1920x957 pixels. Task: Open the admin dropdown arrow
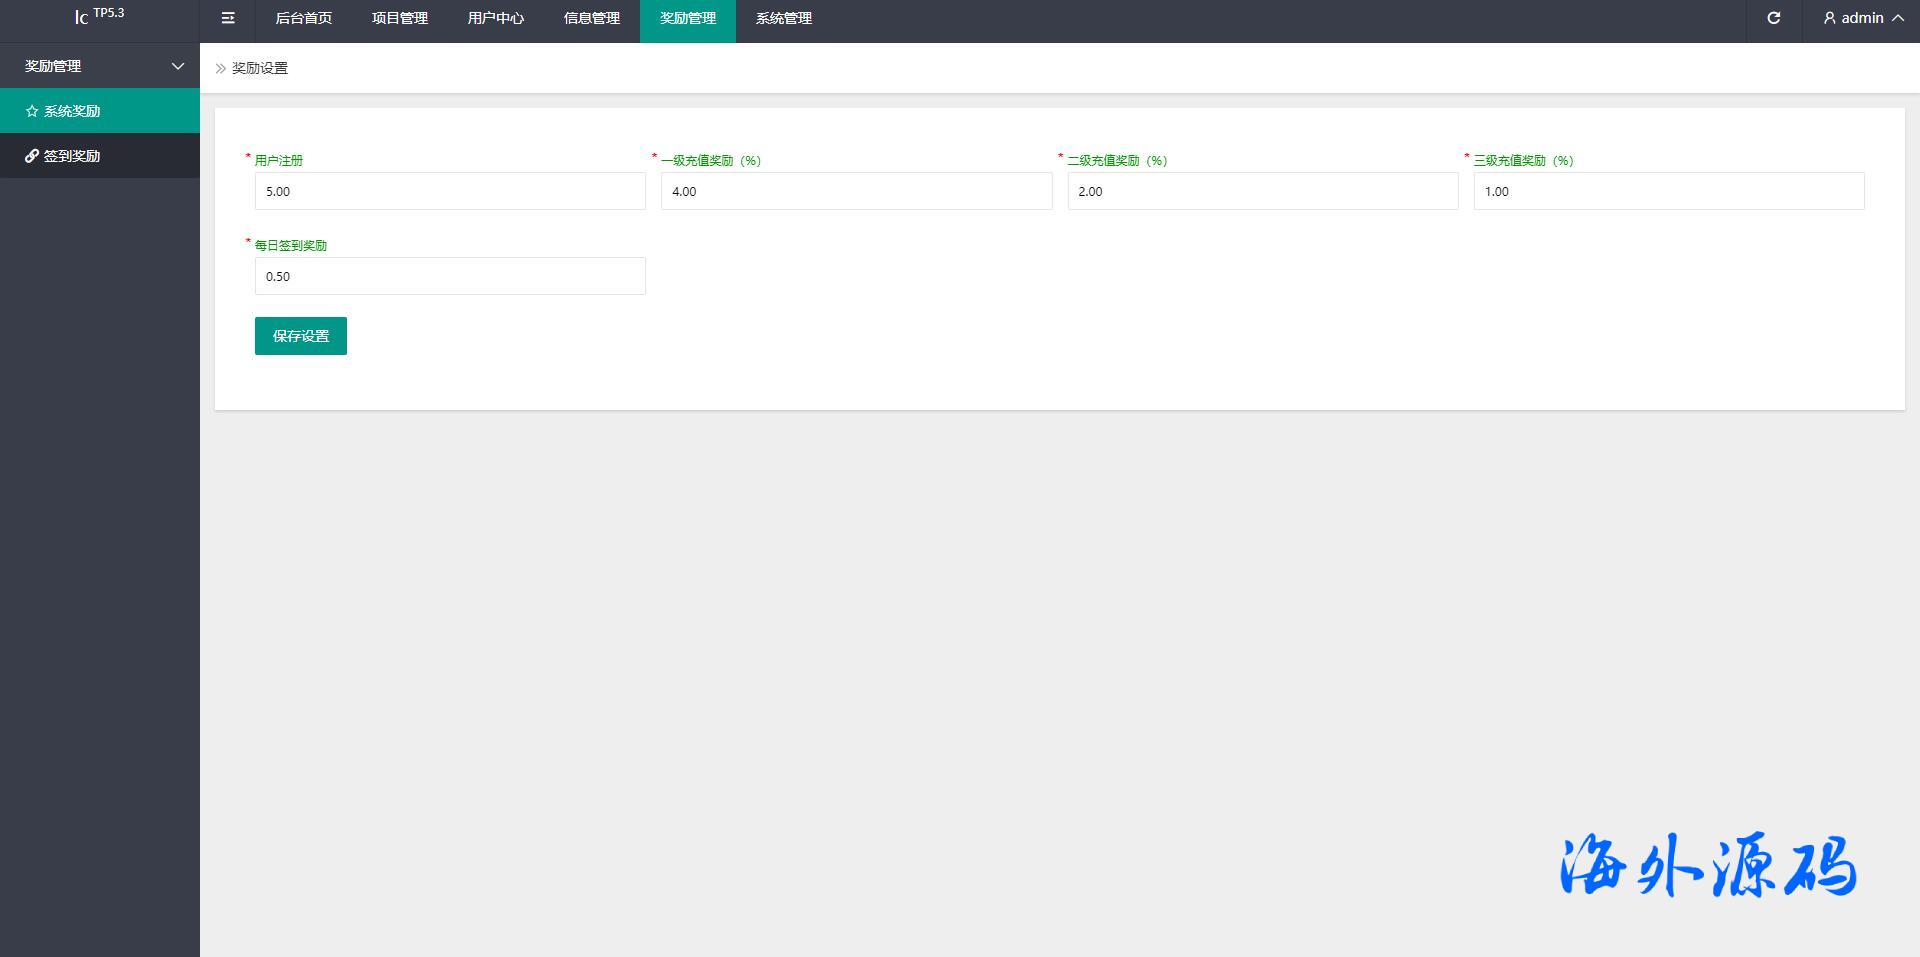[x=1897, y=18]
